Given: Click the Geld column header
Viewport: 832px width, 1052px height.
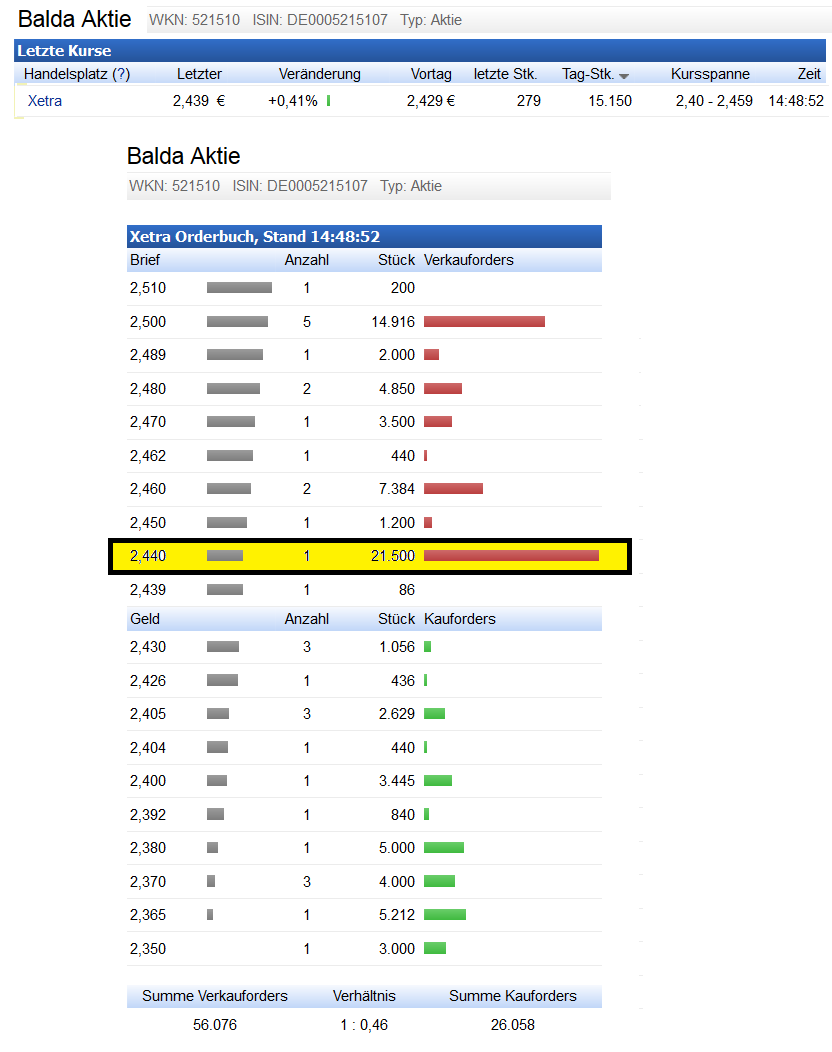Looking at the screenshot, I should [145, 619].
